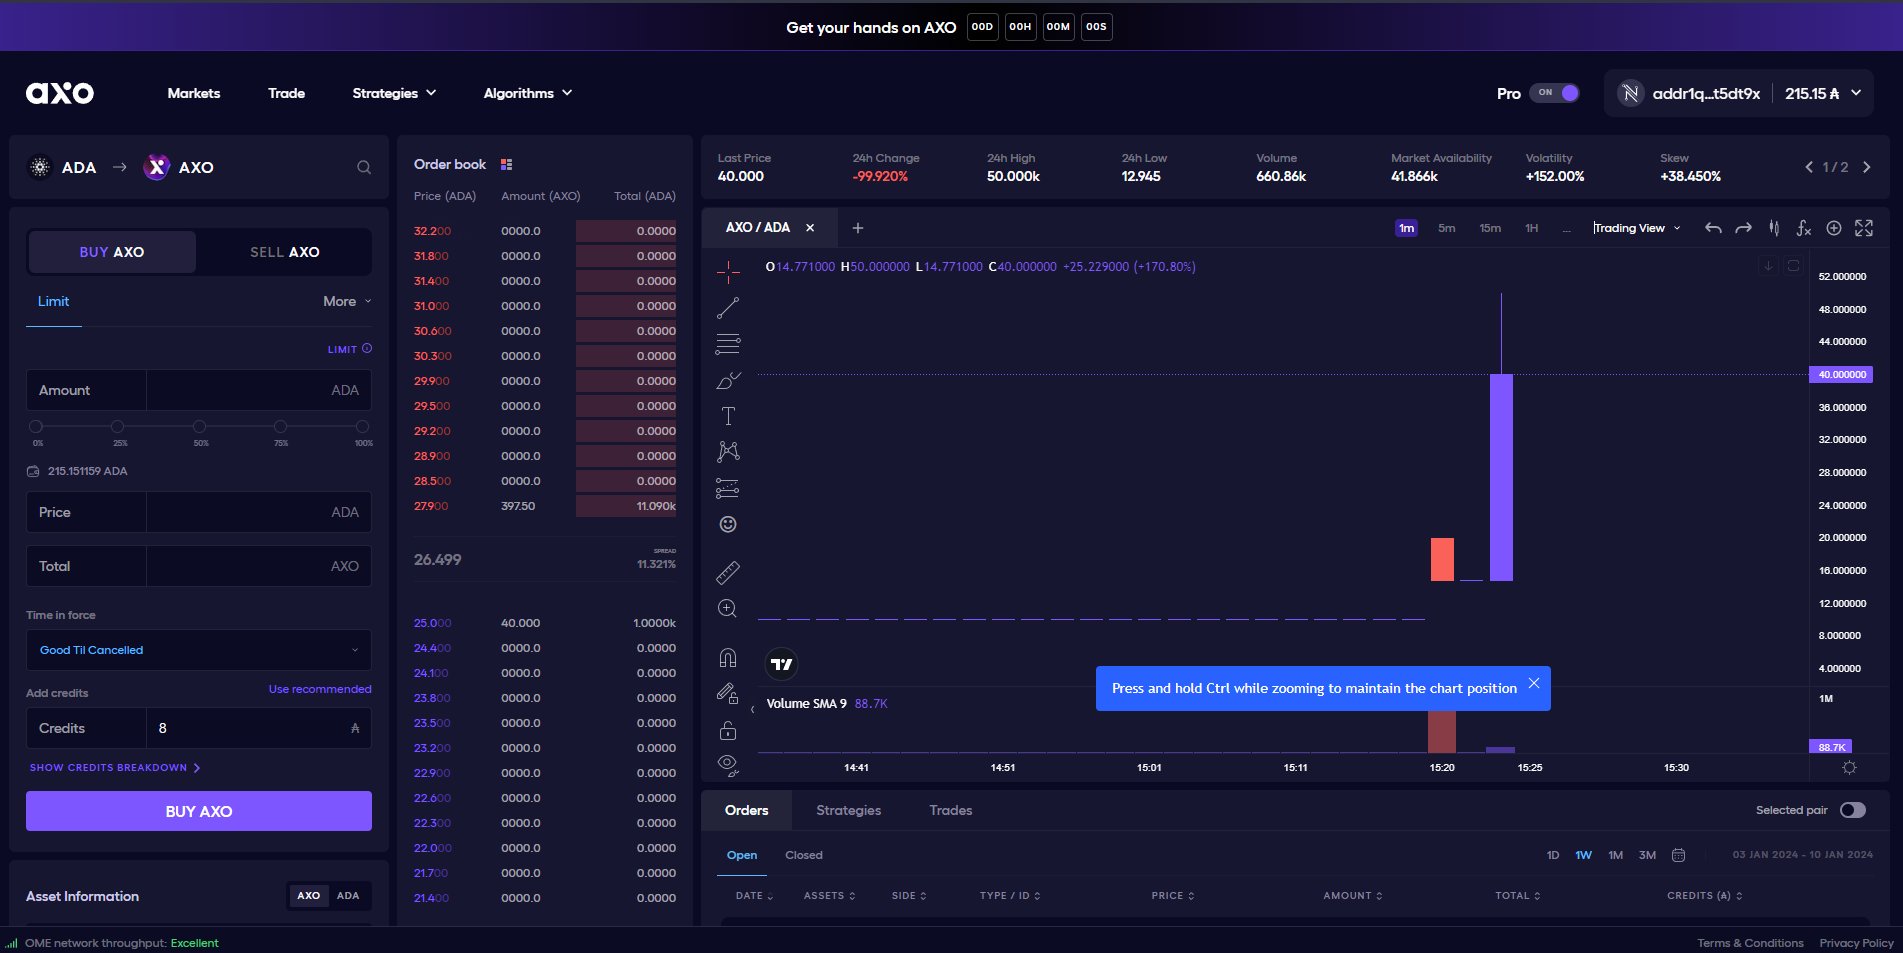
Task: Open the Strategies dropdown menu
Action: click(394, 93)
